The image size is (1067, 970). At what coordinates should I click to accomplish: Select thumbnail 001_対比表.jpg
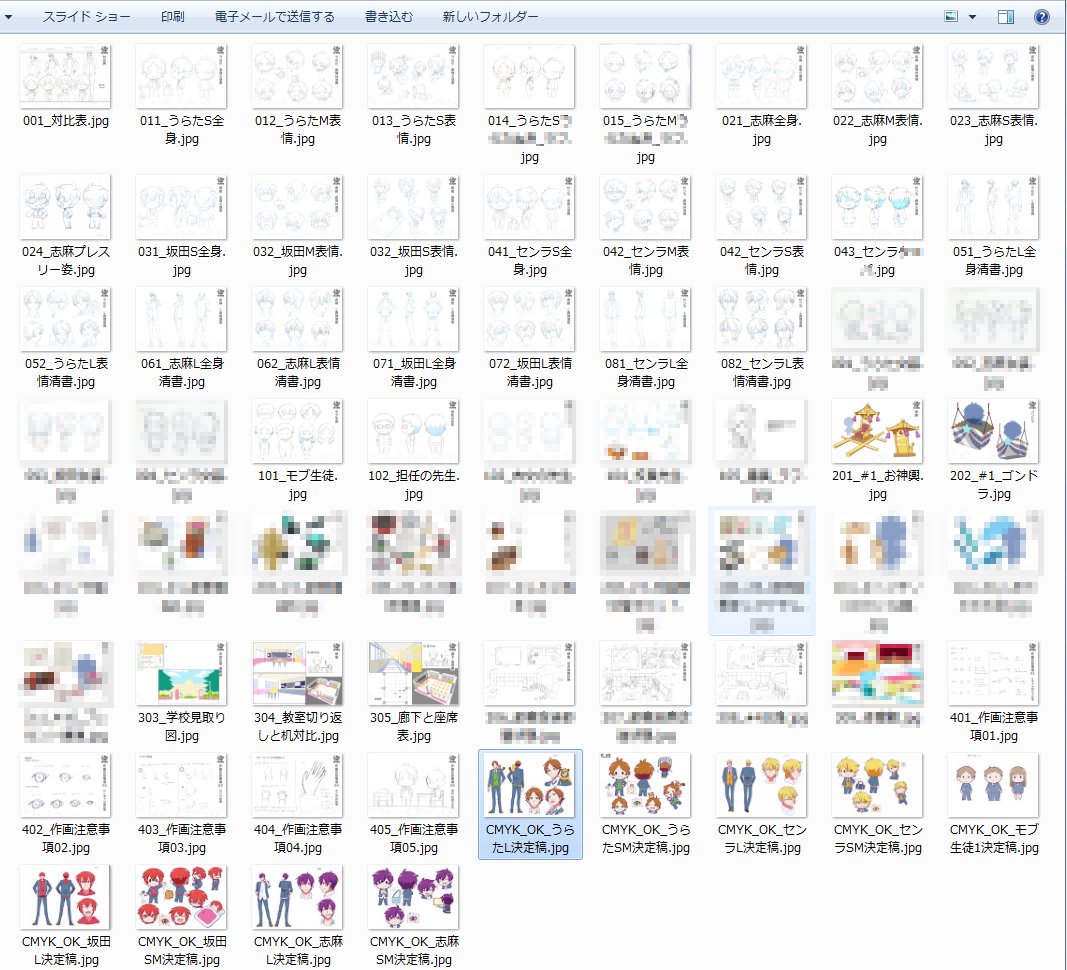[x=66, y=77]
